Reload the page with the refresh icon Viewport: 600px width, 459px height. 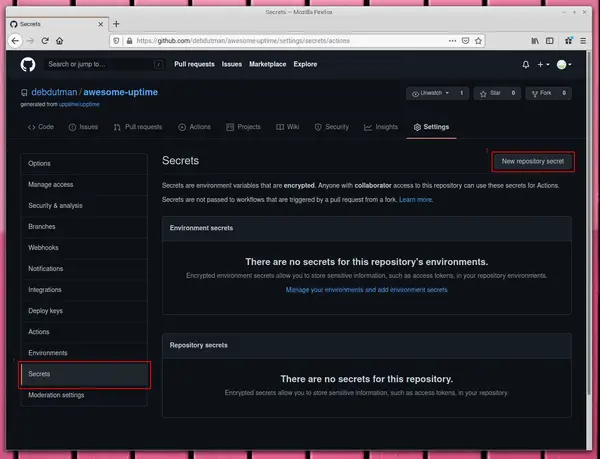click(x=45, y=41)
